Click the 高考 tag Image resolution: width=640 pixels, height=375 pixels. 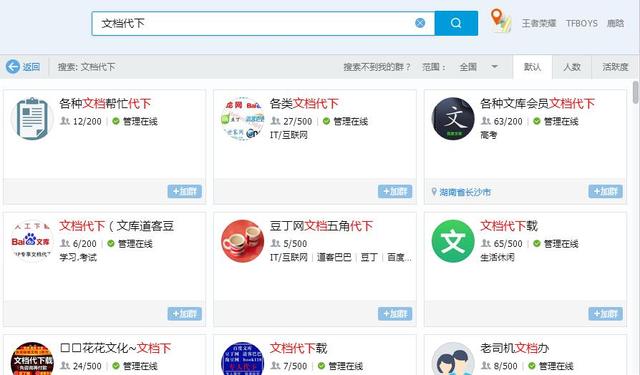(x=489, y=135)
